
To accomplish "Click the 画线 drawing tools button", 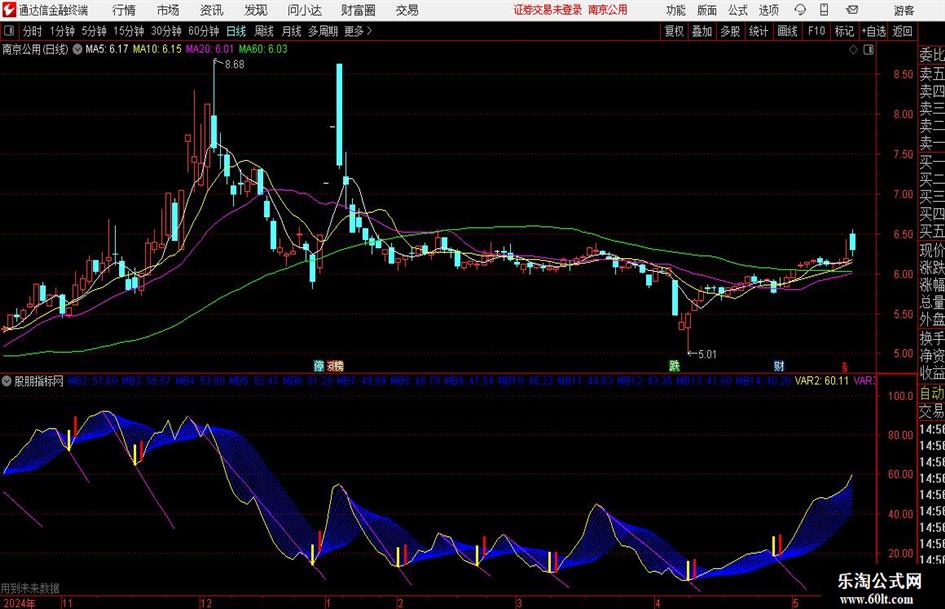I will click(x=787, y=31).
